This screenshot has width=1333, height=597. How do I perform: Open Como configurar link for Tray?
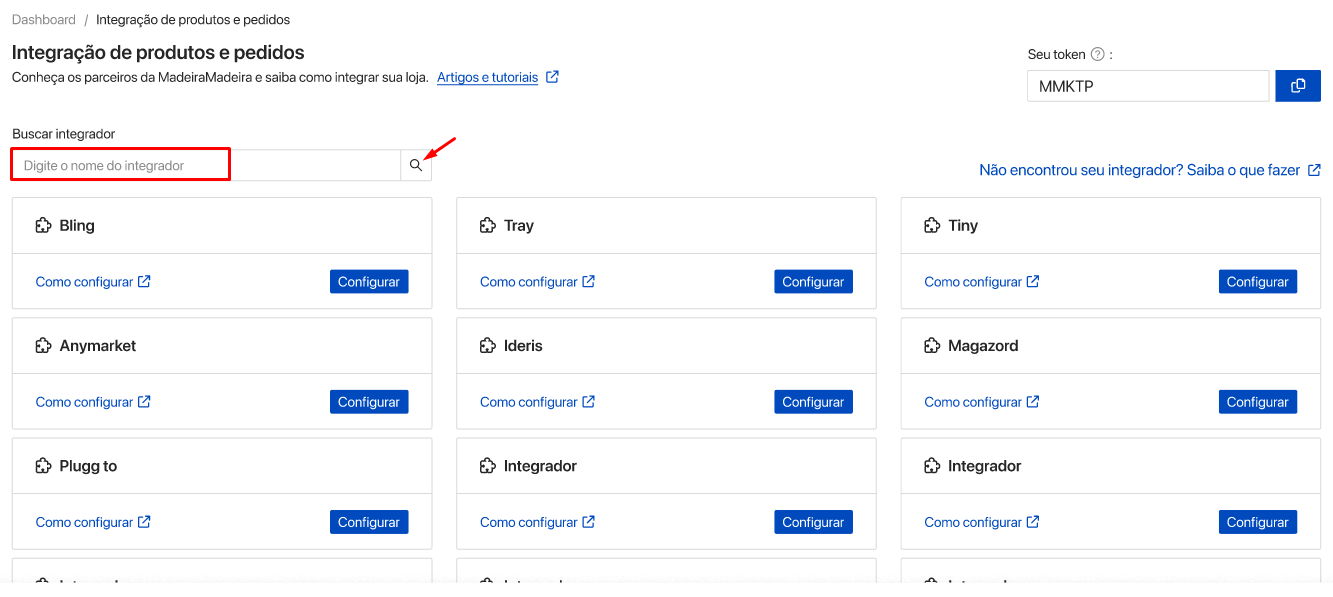click(x=528, y=282)
